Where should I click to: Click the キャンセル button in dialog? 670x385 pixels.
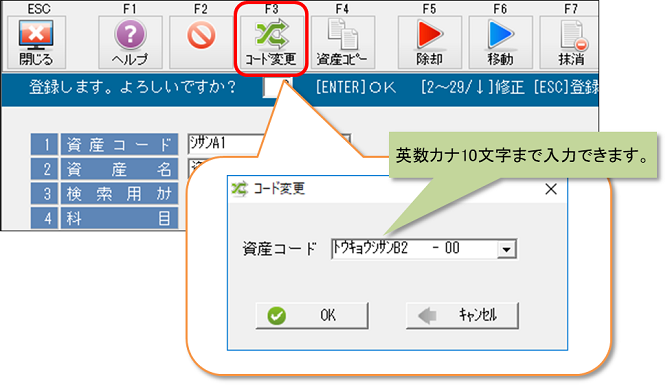pyautogui.click(x=462, y=316)
